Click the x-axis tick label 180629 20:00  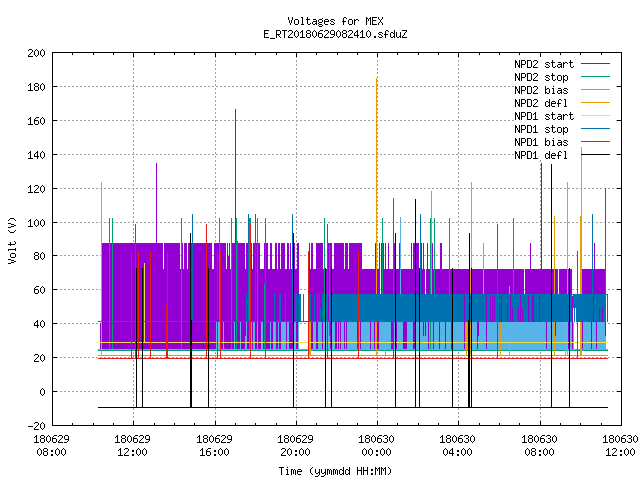[295, 446]
